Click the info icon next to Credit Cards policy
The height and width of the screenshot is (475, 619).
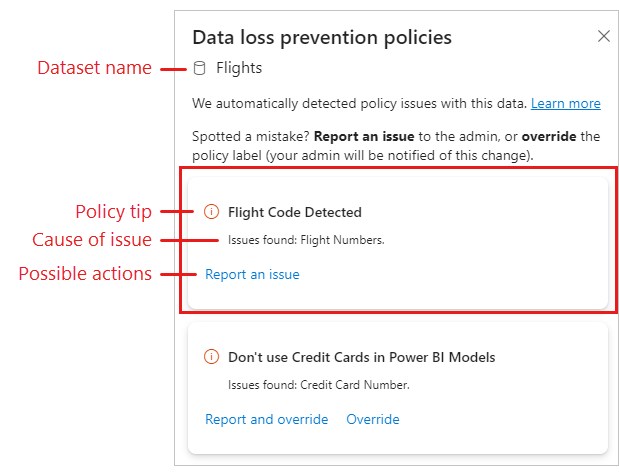click(x=211, y=357)
